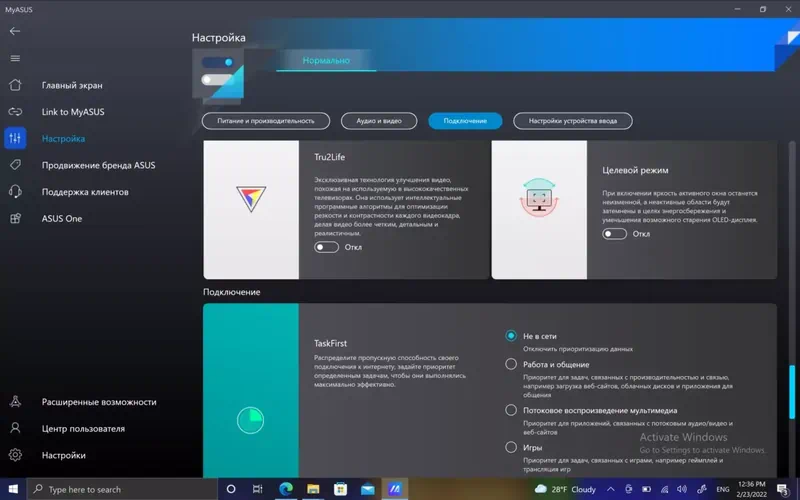Open Центр пользователя profile icon
The width and height of the screenshot is (800, 500).
(15, 428)
